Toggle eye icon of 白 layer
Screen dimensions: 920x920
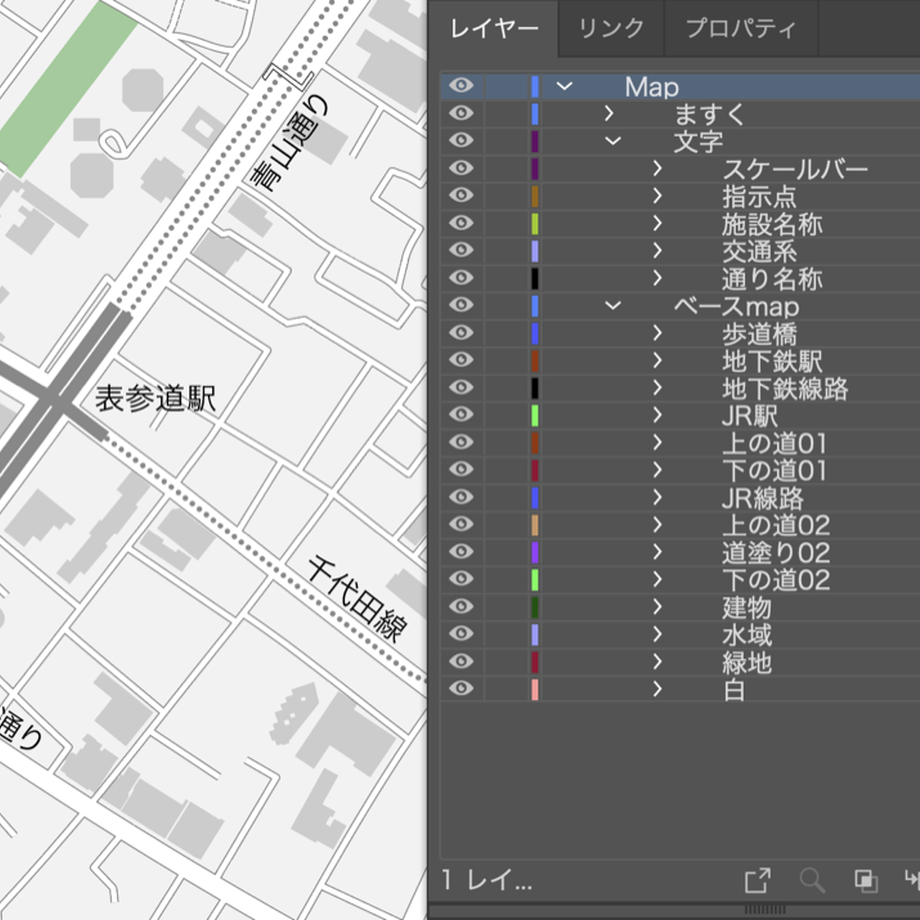461,688
